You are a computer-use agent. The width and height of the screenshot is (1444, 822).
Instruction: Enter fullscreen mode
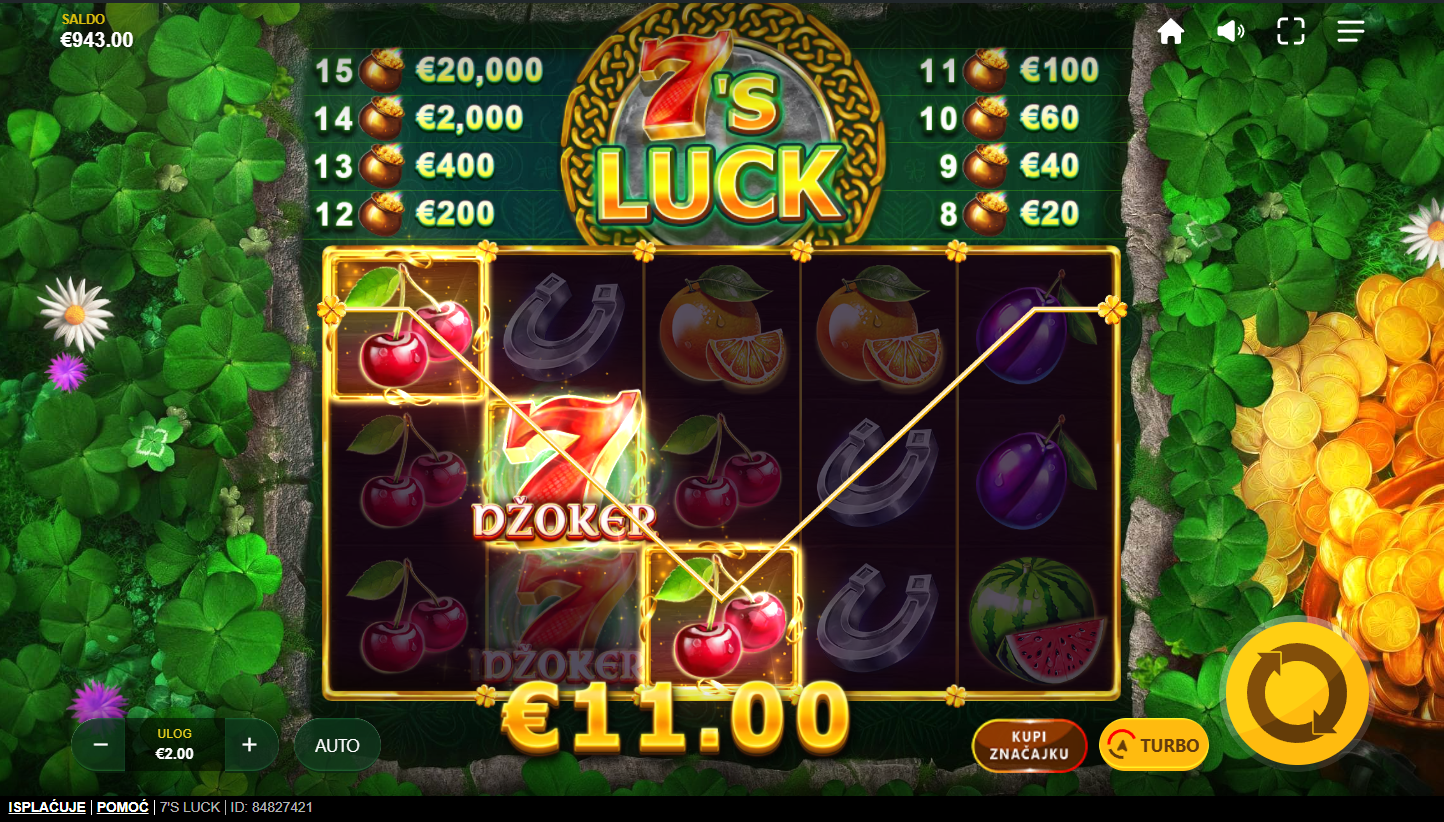click(x=1291, y=31)
